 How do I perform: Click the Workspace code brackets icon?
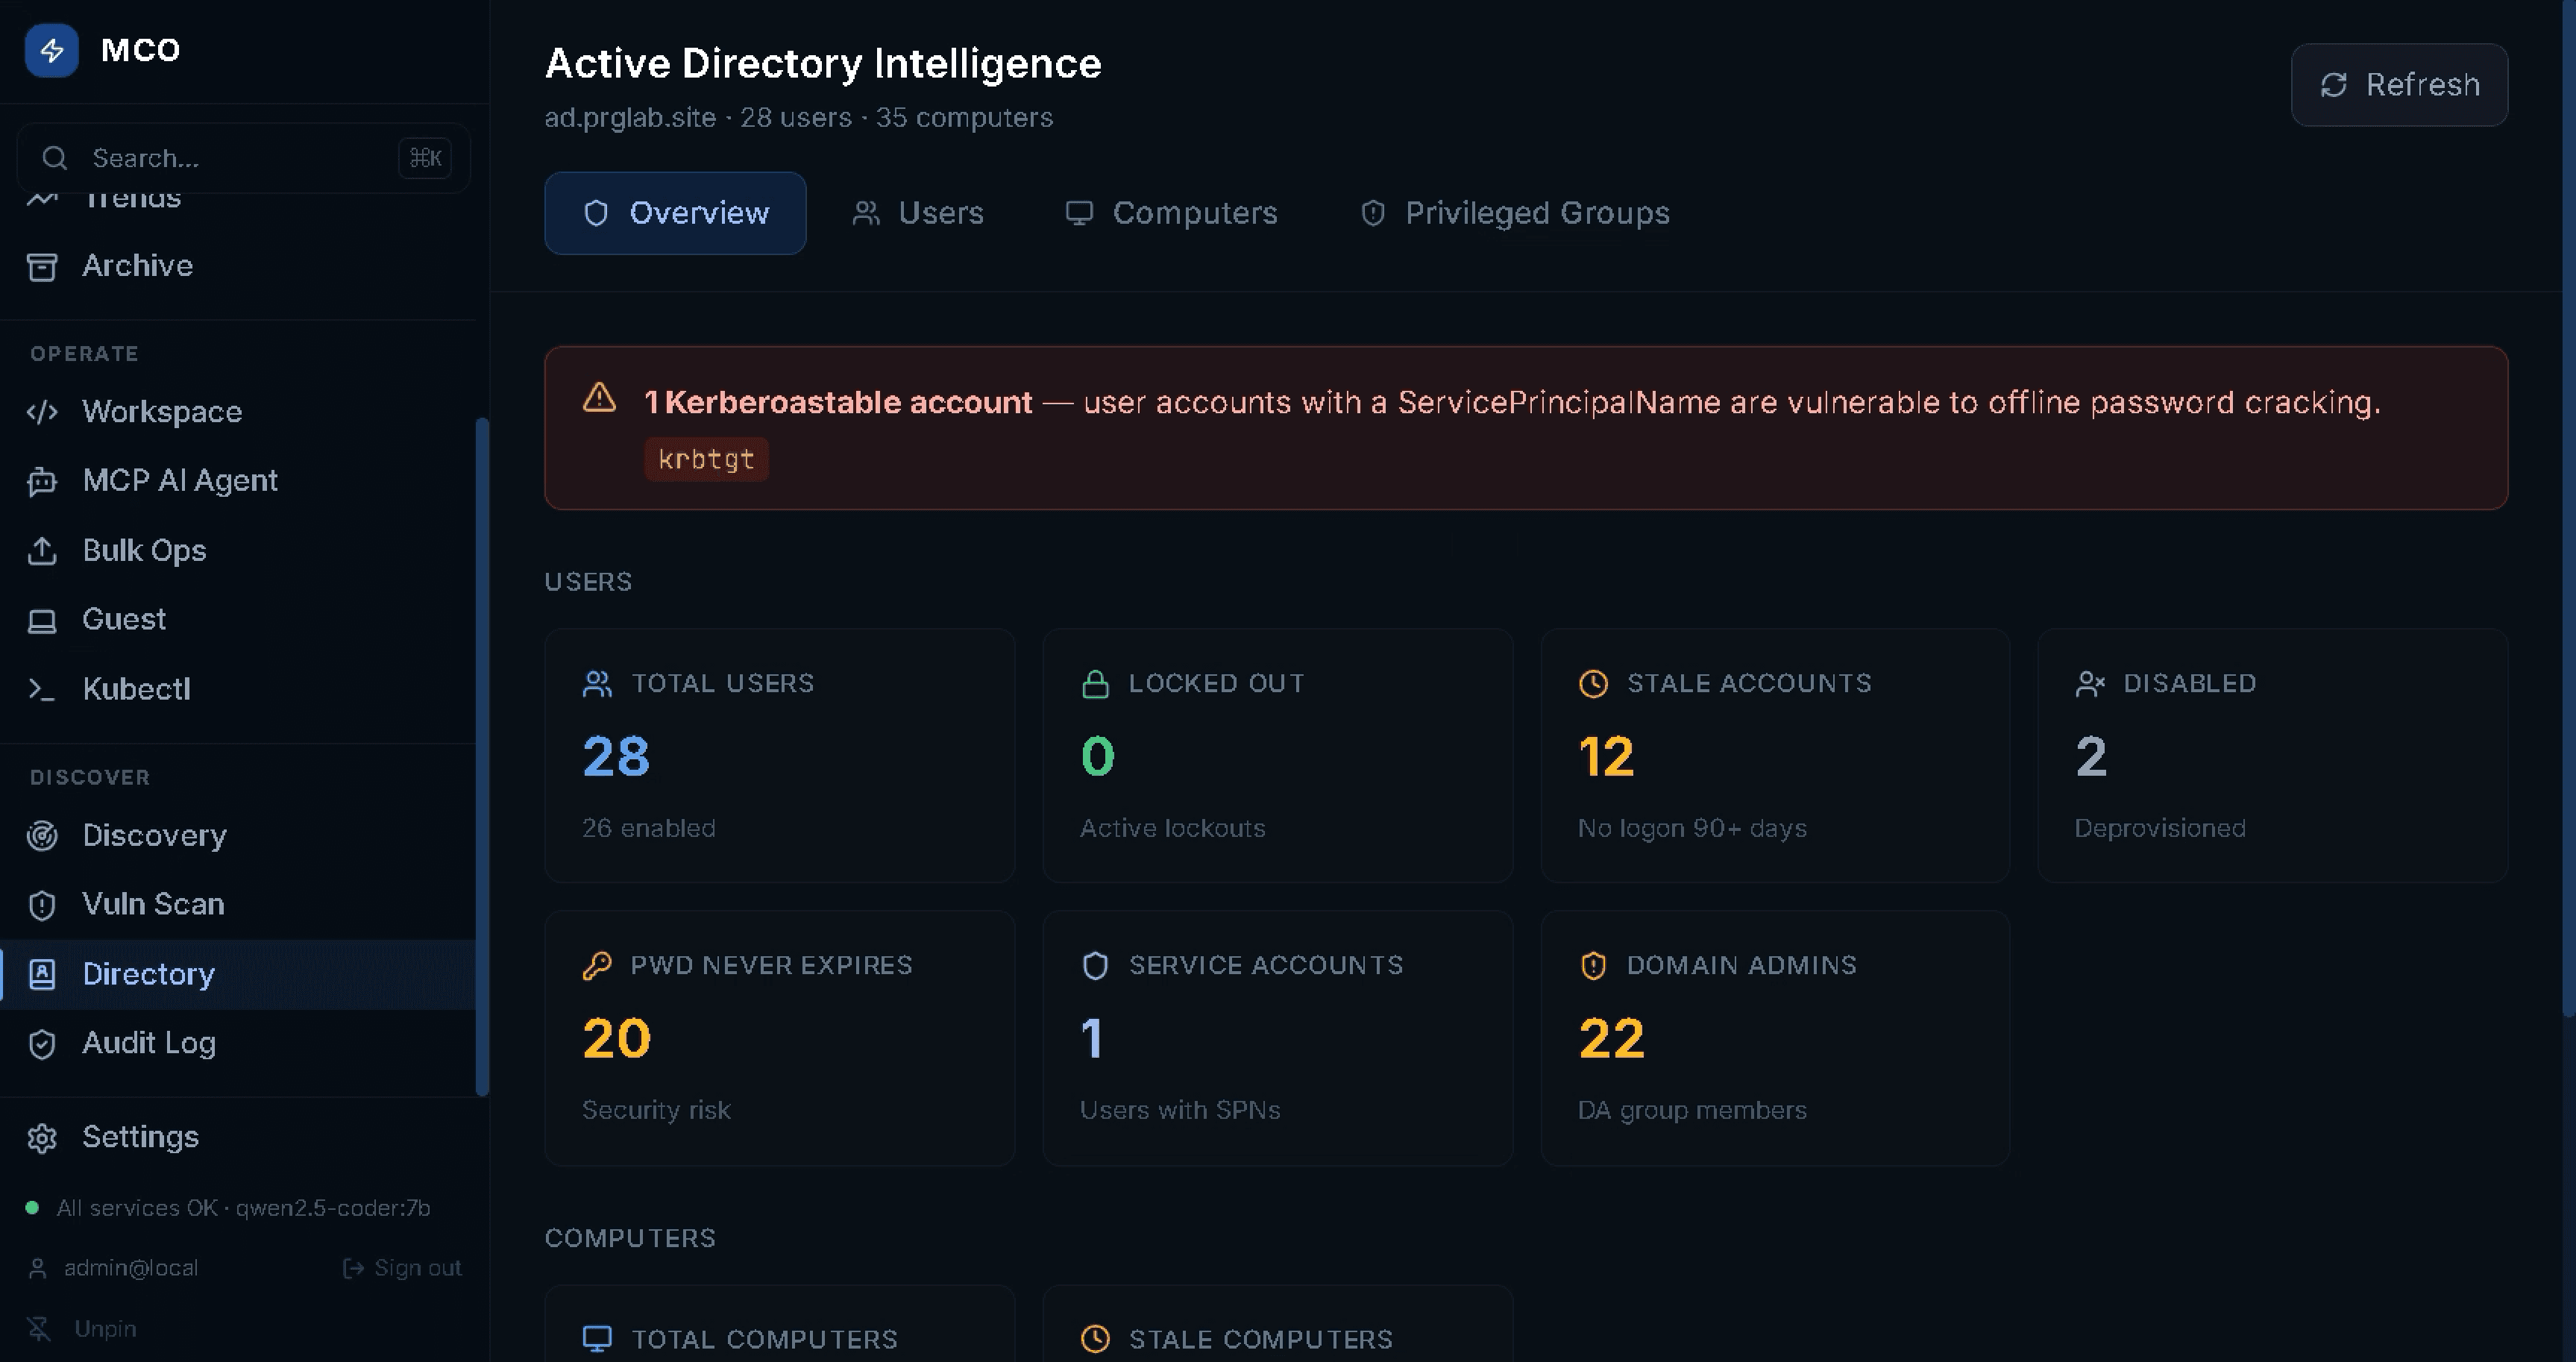[x=42, y=412]
